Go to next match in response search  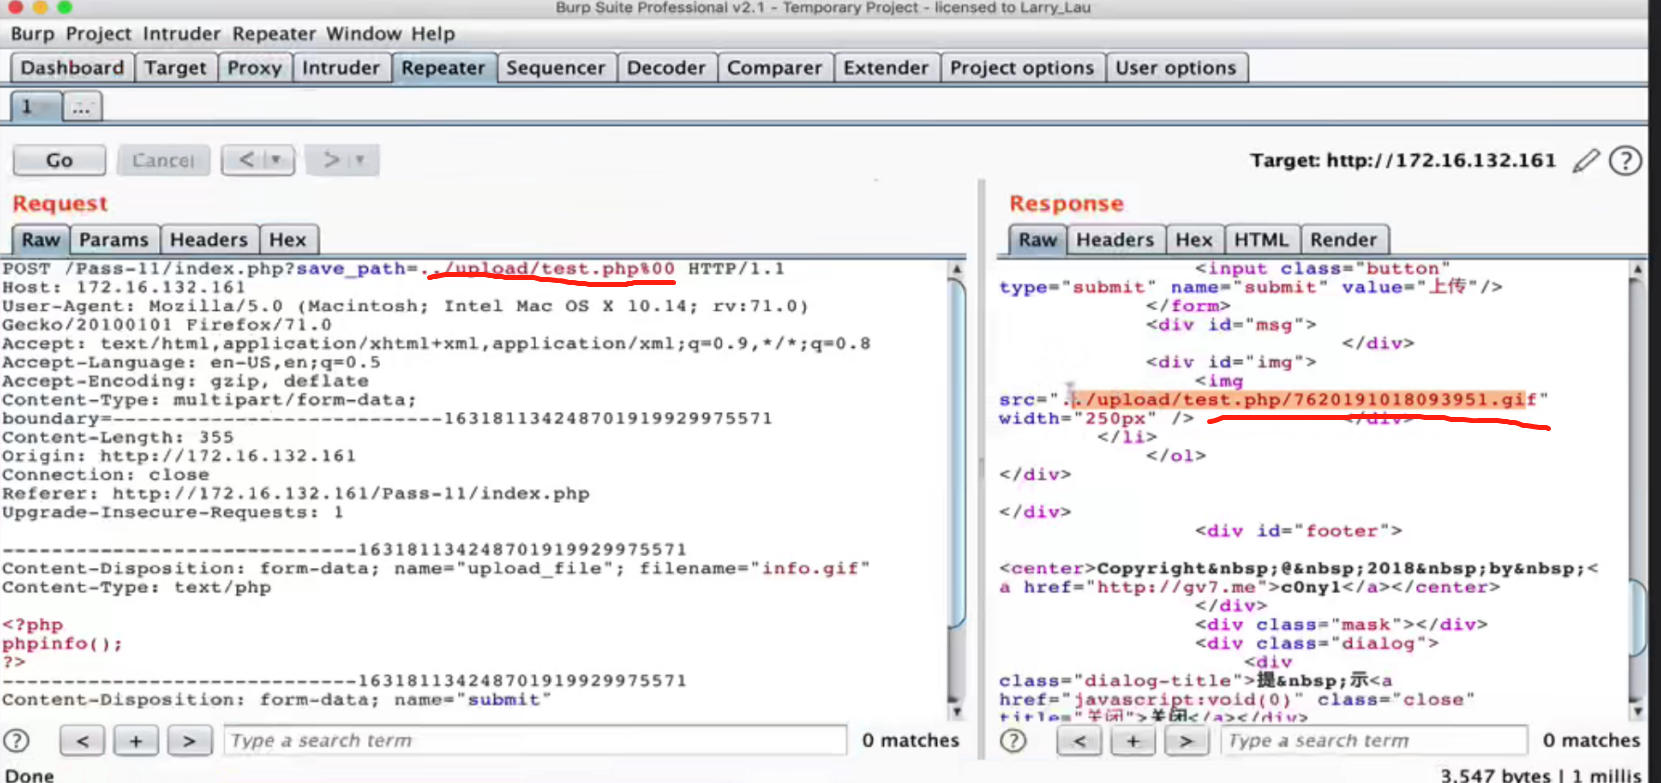pyautogui.click(x=1186, y=741)
